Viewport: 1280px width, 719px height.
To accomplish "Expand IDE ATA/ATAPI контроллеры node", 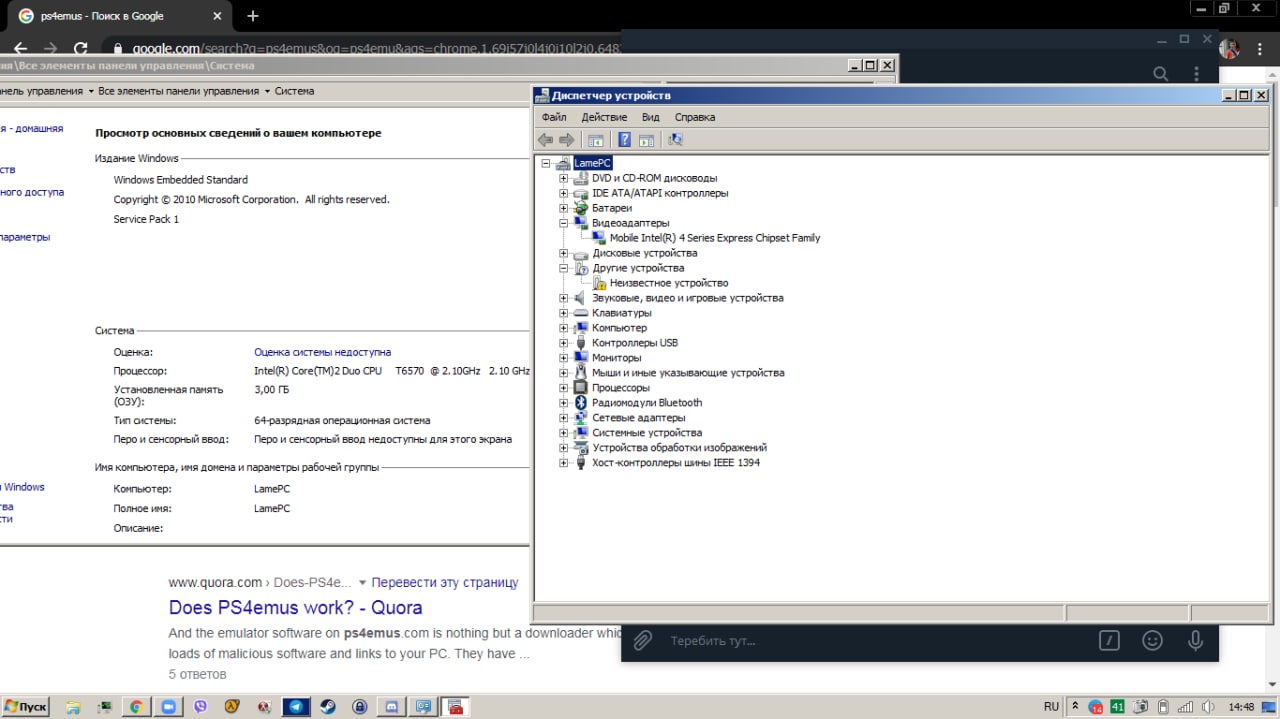I will pyautogui.click(x=564, y=193).
